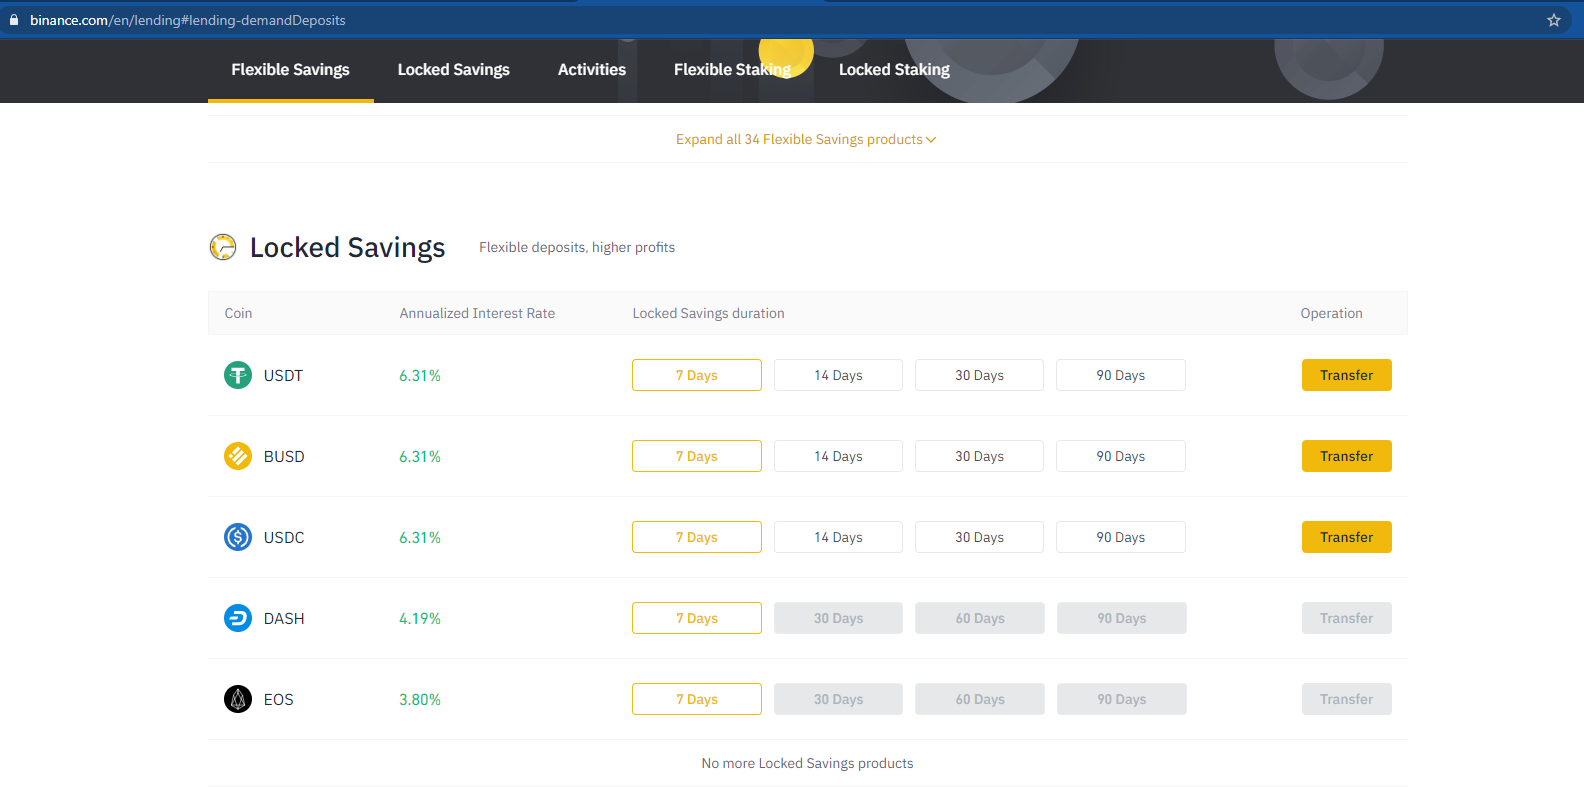Click the BUSD coin icon
The width and height of the screenshot is (1584, 787).
click(238, 456)
